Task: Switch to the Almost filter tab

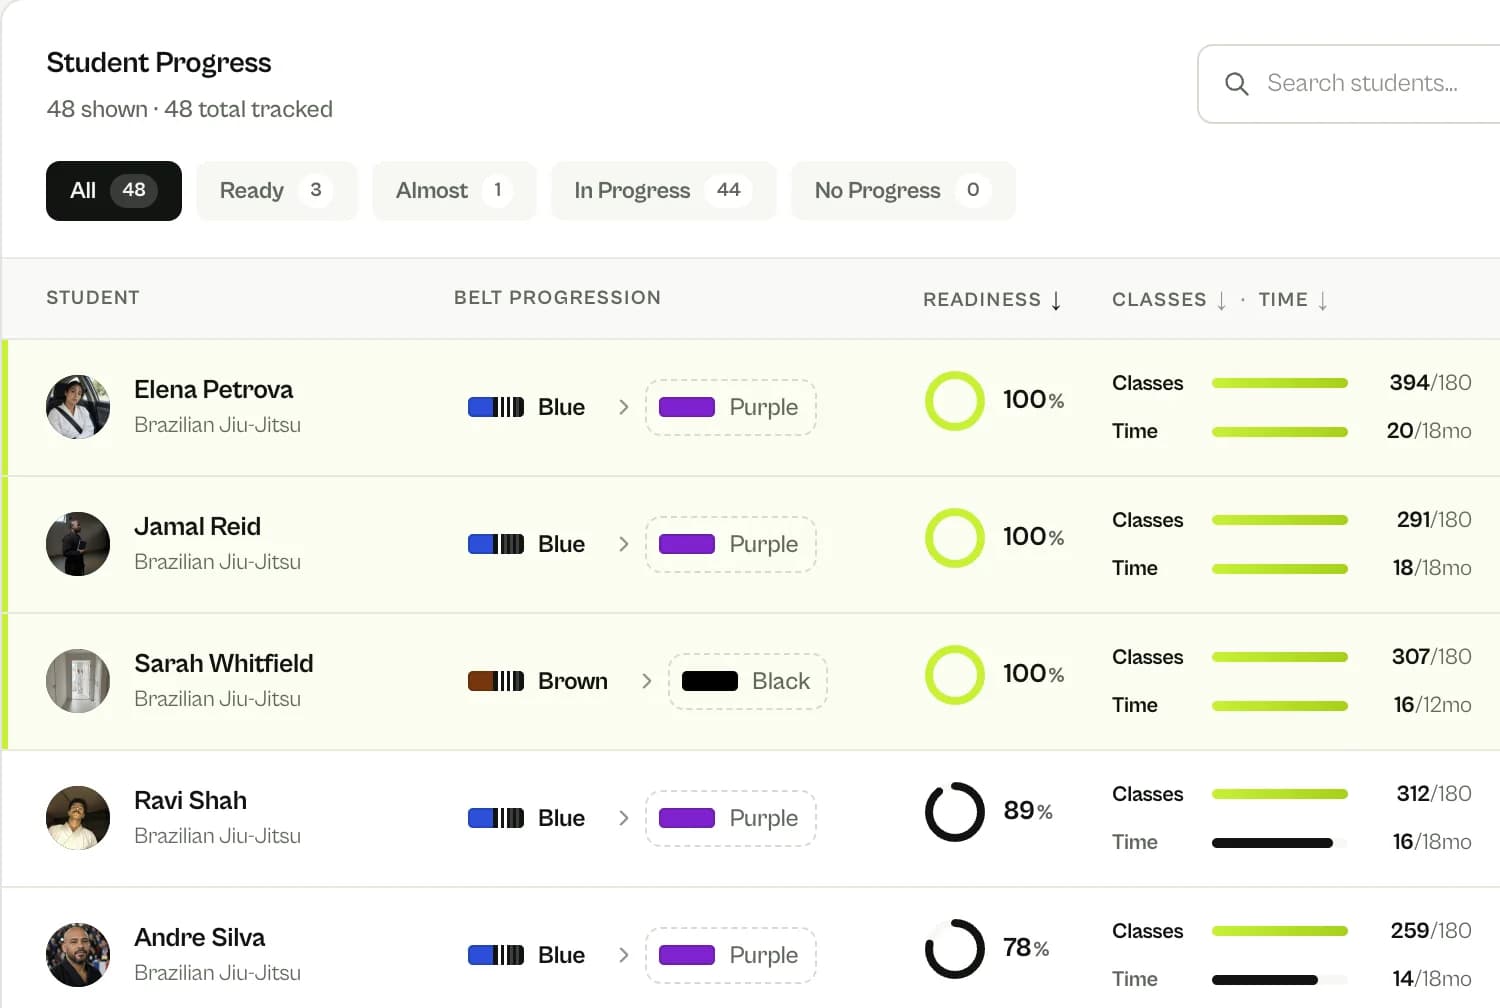Action: point(454,191)
